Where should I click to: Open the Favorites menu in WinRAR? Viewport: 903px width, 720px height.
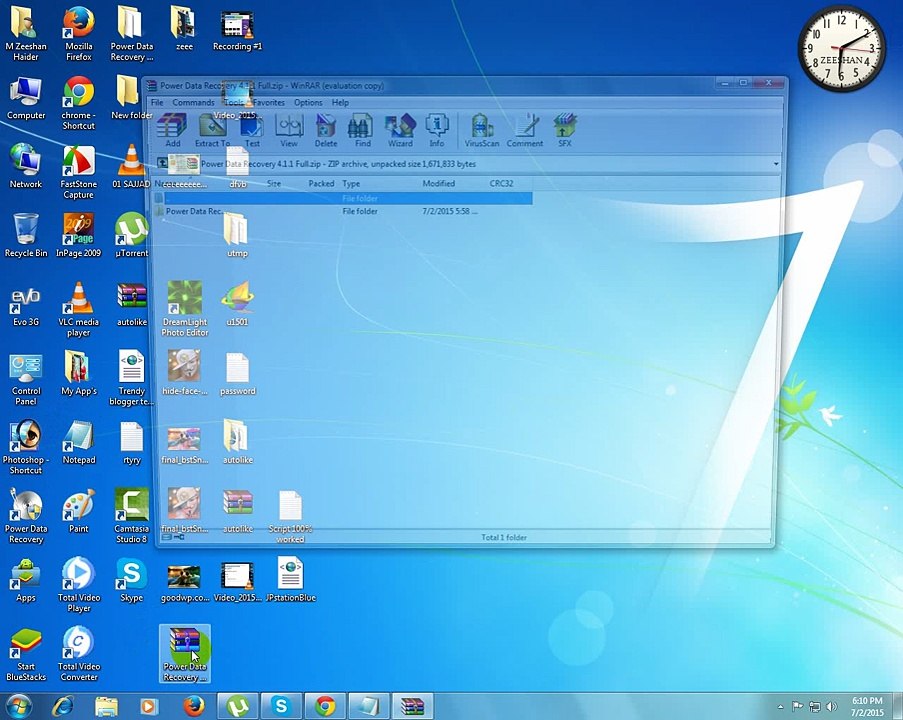[x=268, y=103]
